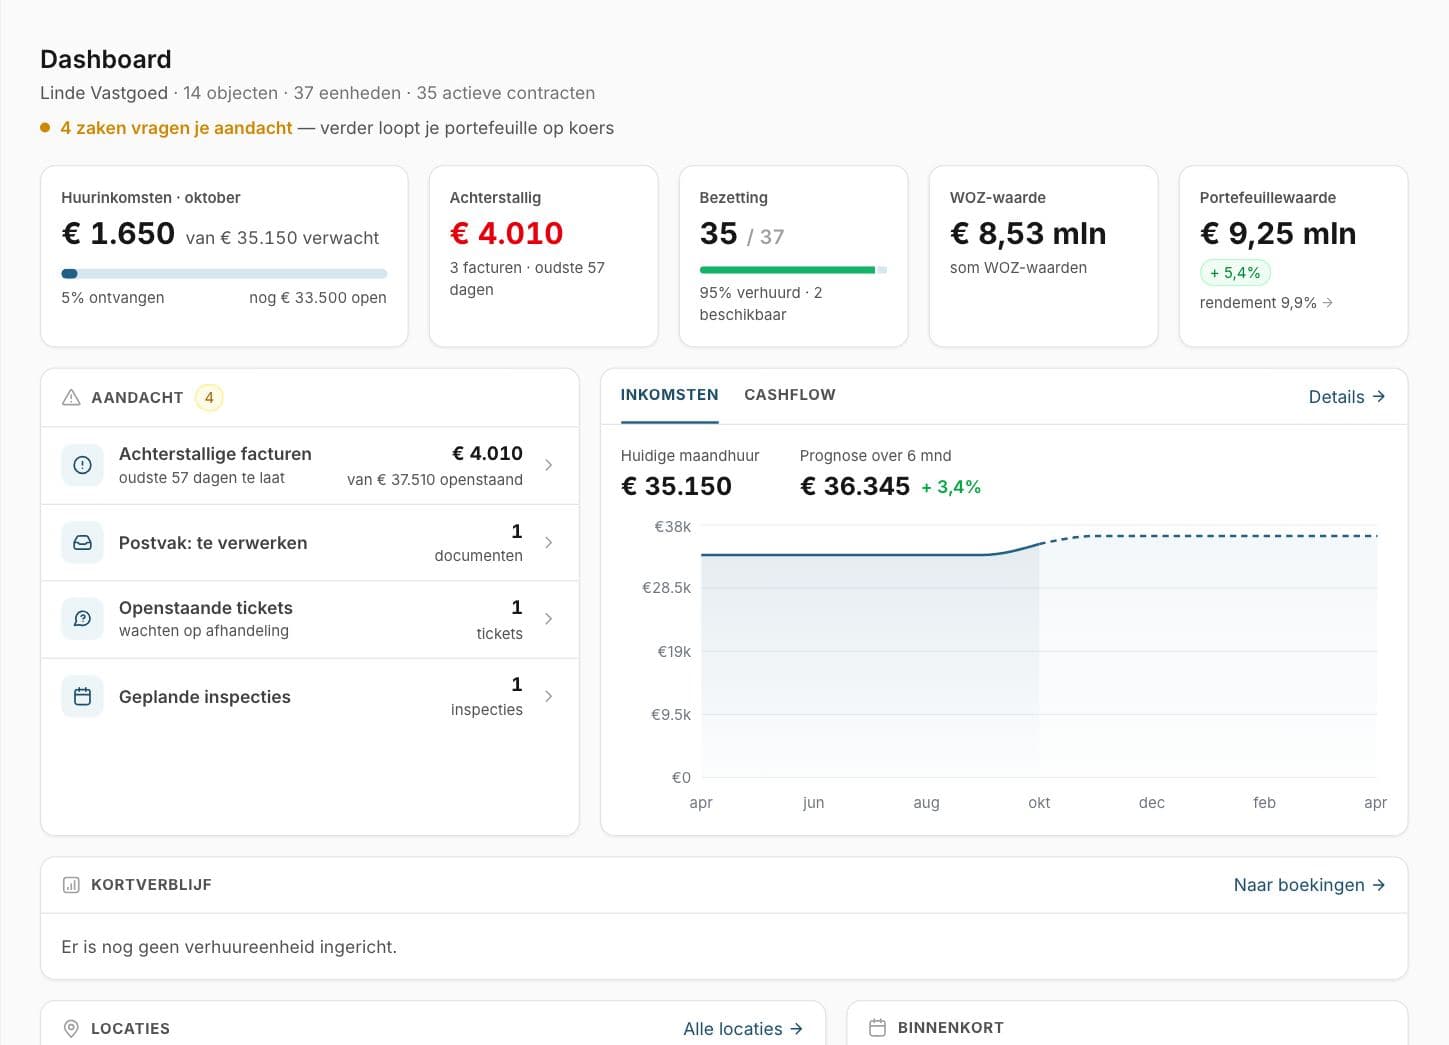Open the WOZ-waarde € 8,53 mln card
1449x1045 pixels.
[1043, 256]
